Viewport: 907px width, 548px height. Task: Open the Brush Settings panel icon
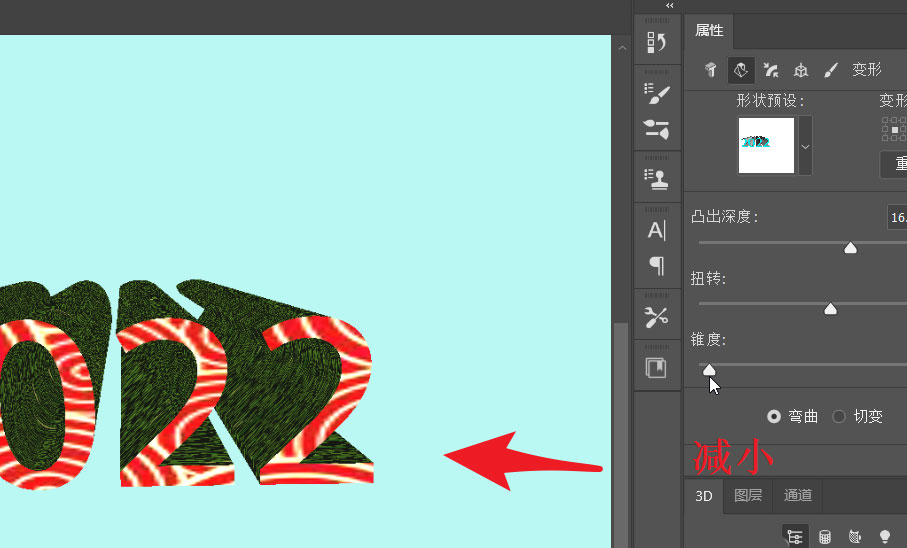pos(657,94)
